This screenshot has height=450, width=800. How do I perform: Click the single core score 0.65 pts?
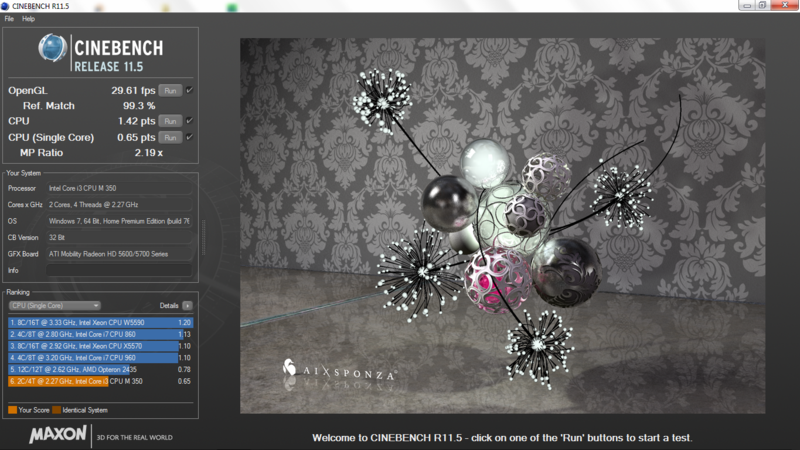(x=136, y=137)
